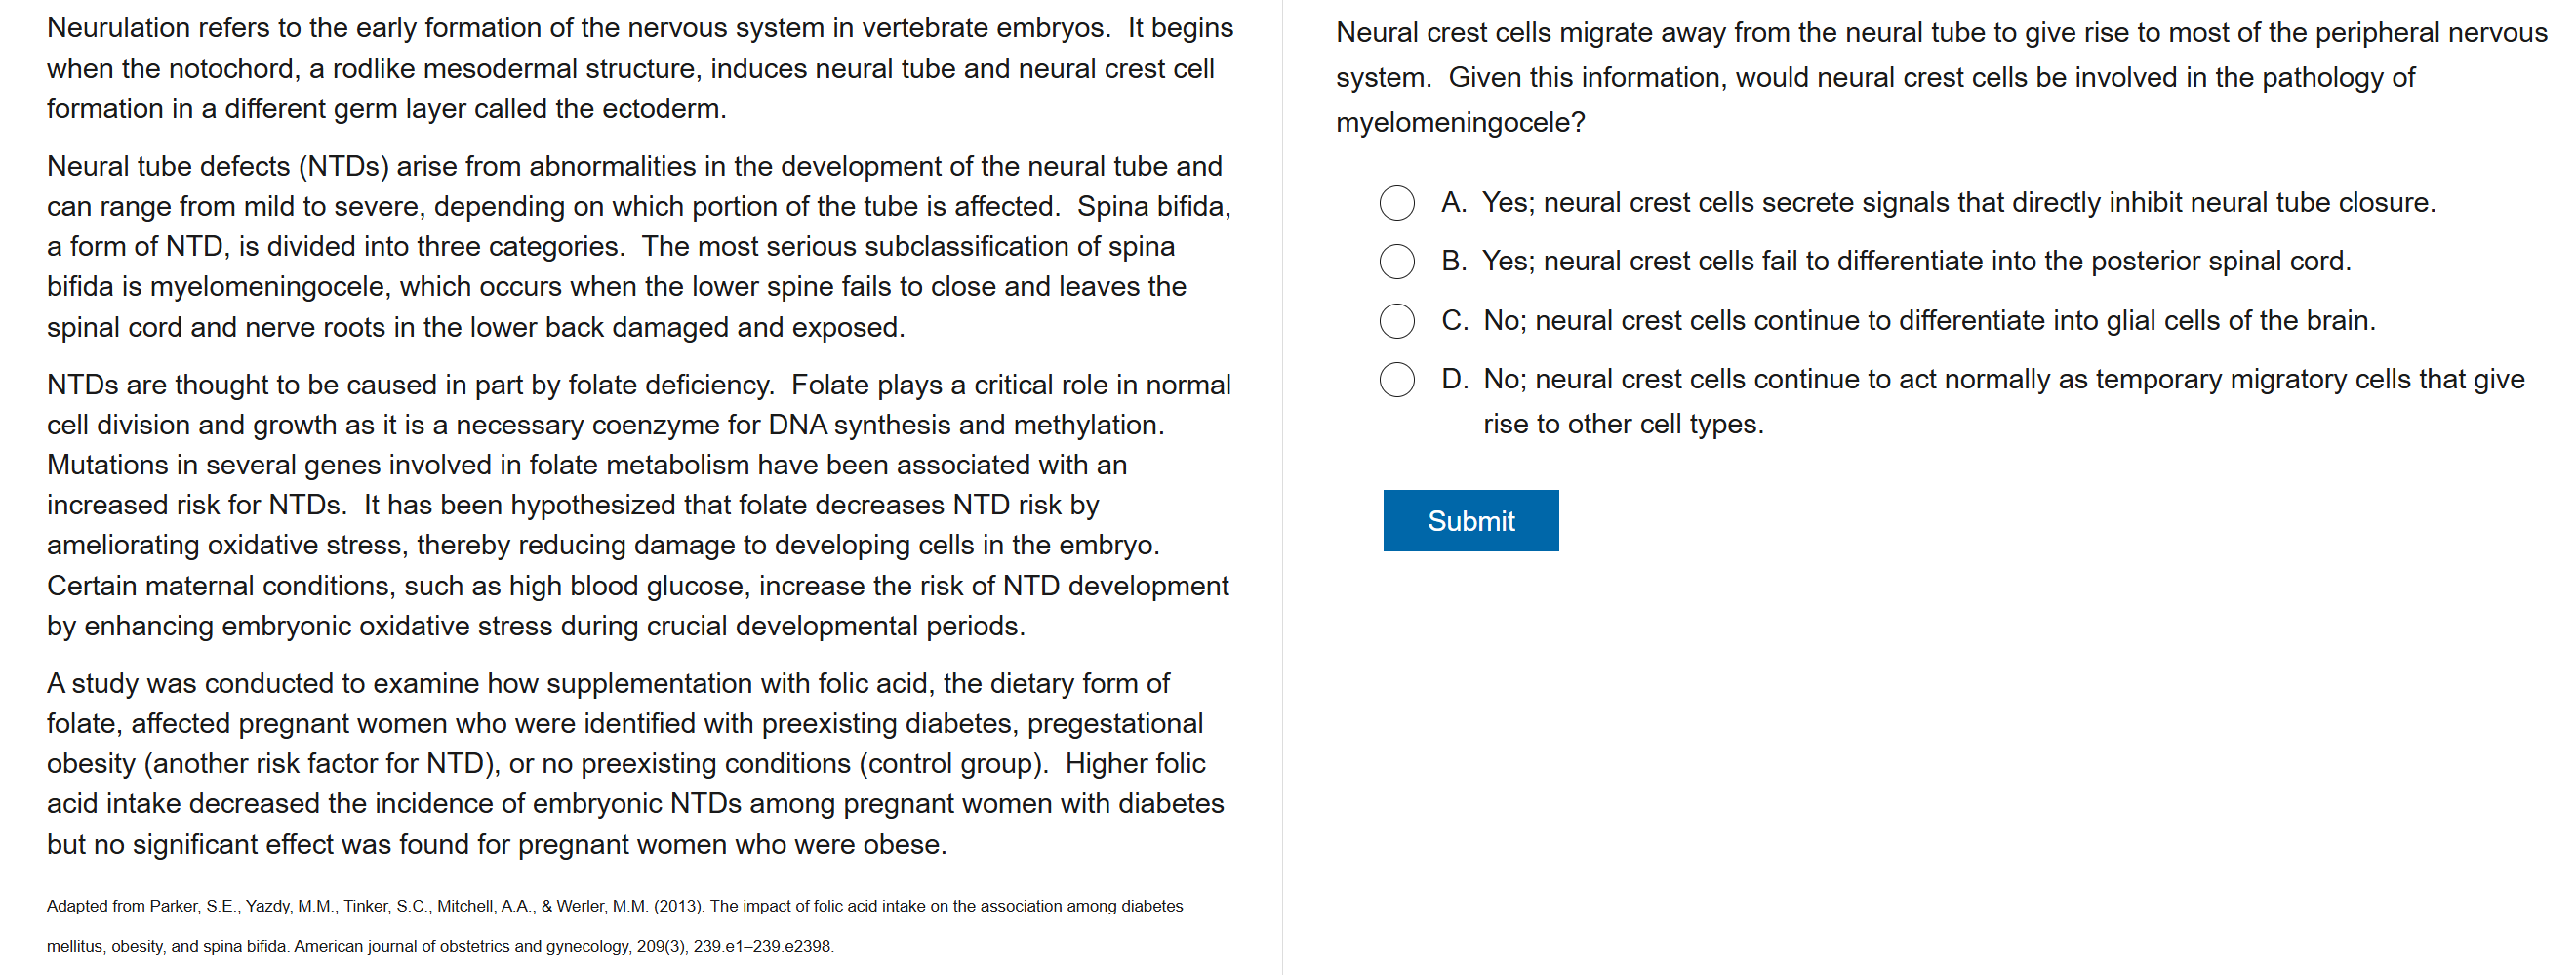This screenshot has width=2576, height=975.
Task: Select the radio button for answer A
Action: (x=1396, y=203)
